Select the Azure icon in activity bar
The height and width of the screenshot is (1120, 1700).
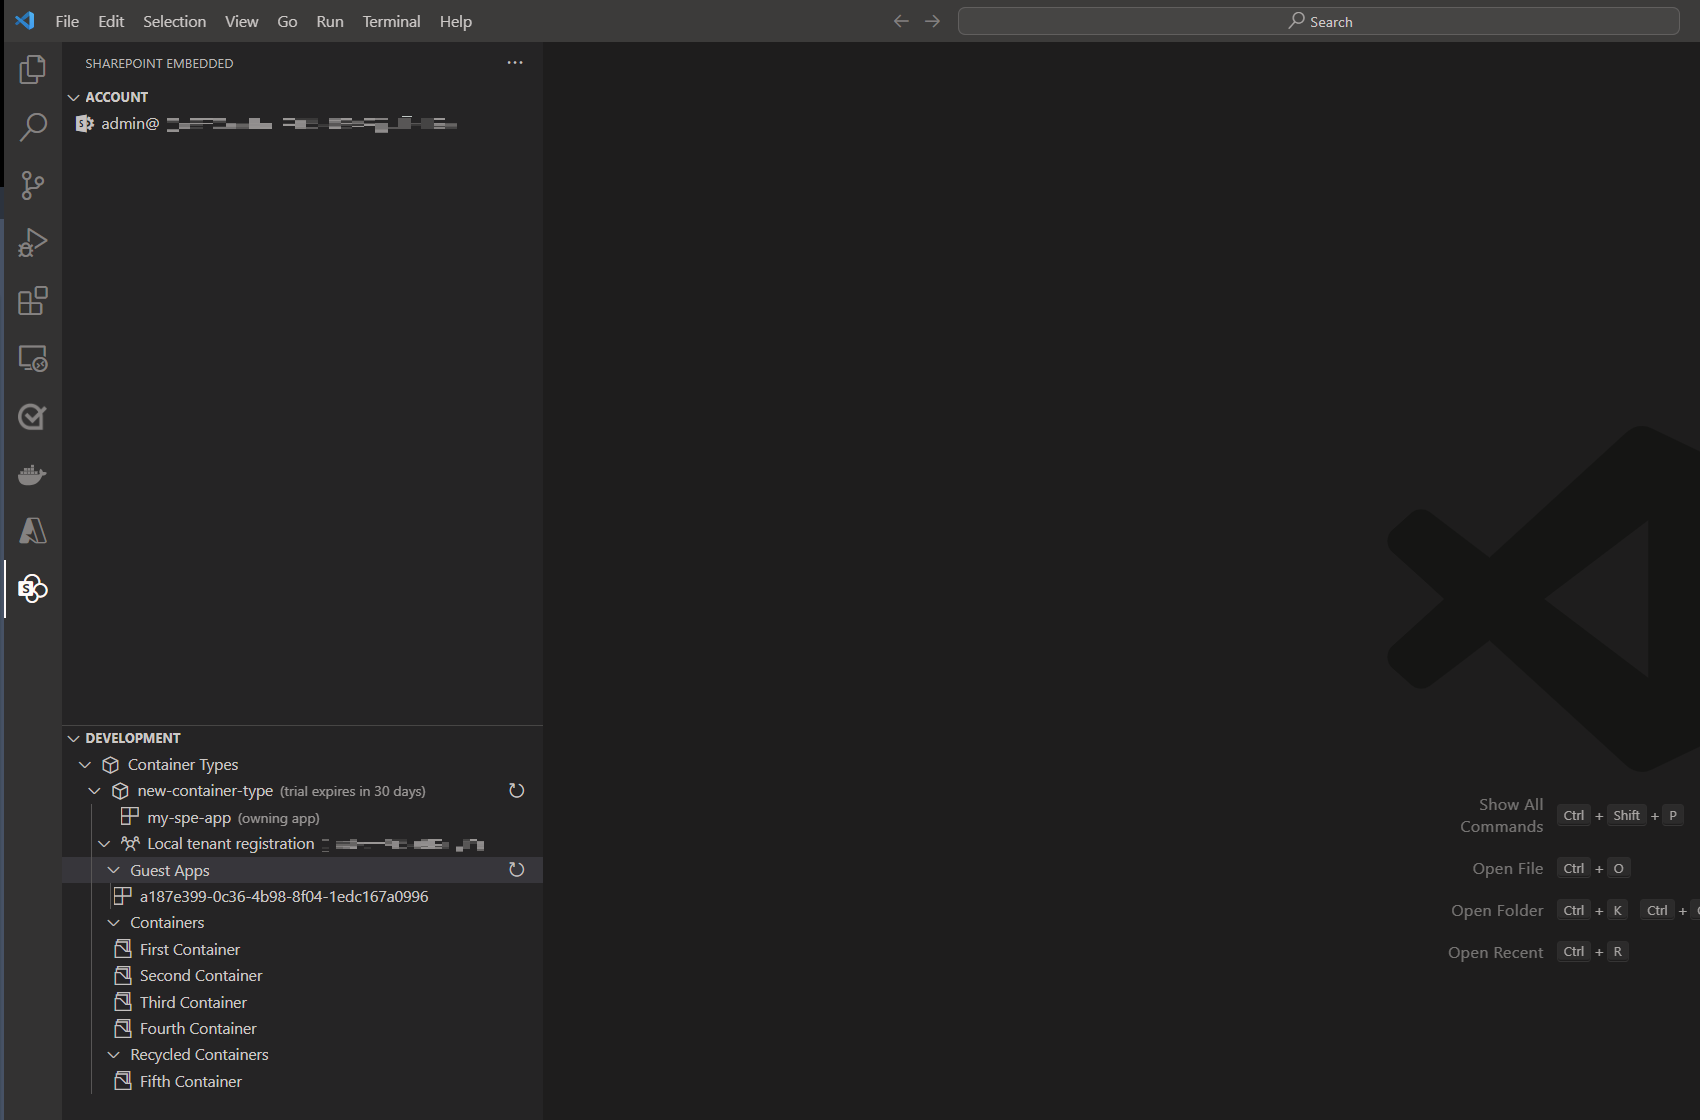pos(33,531)
